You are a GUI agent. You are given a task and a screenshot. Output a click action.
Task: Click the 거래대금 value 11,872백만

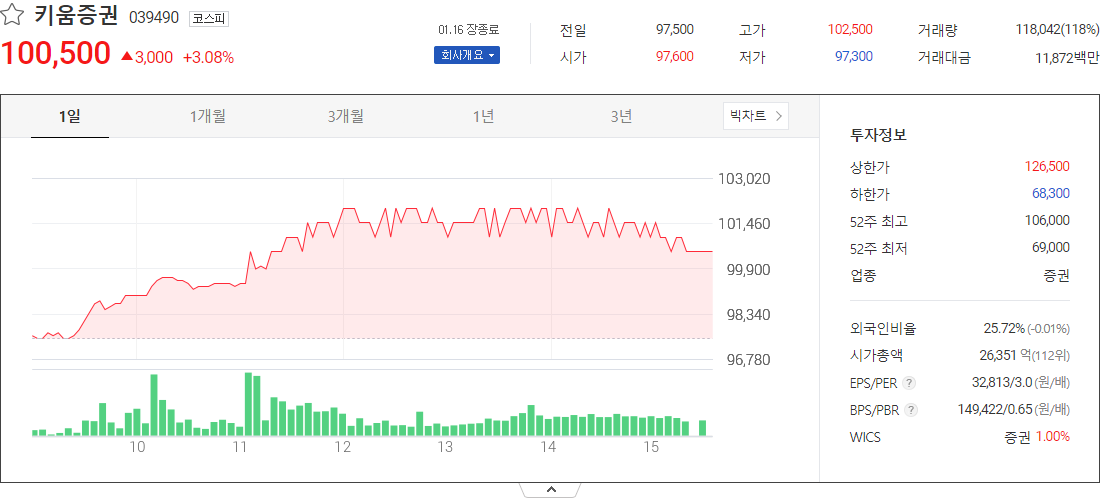click(x=1067, y=58)
